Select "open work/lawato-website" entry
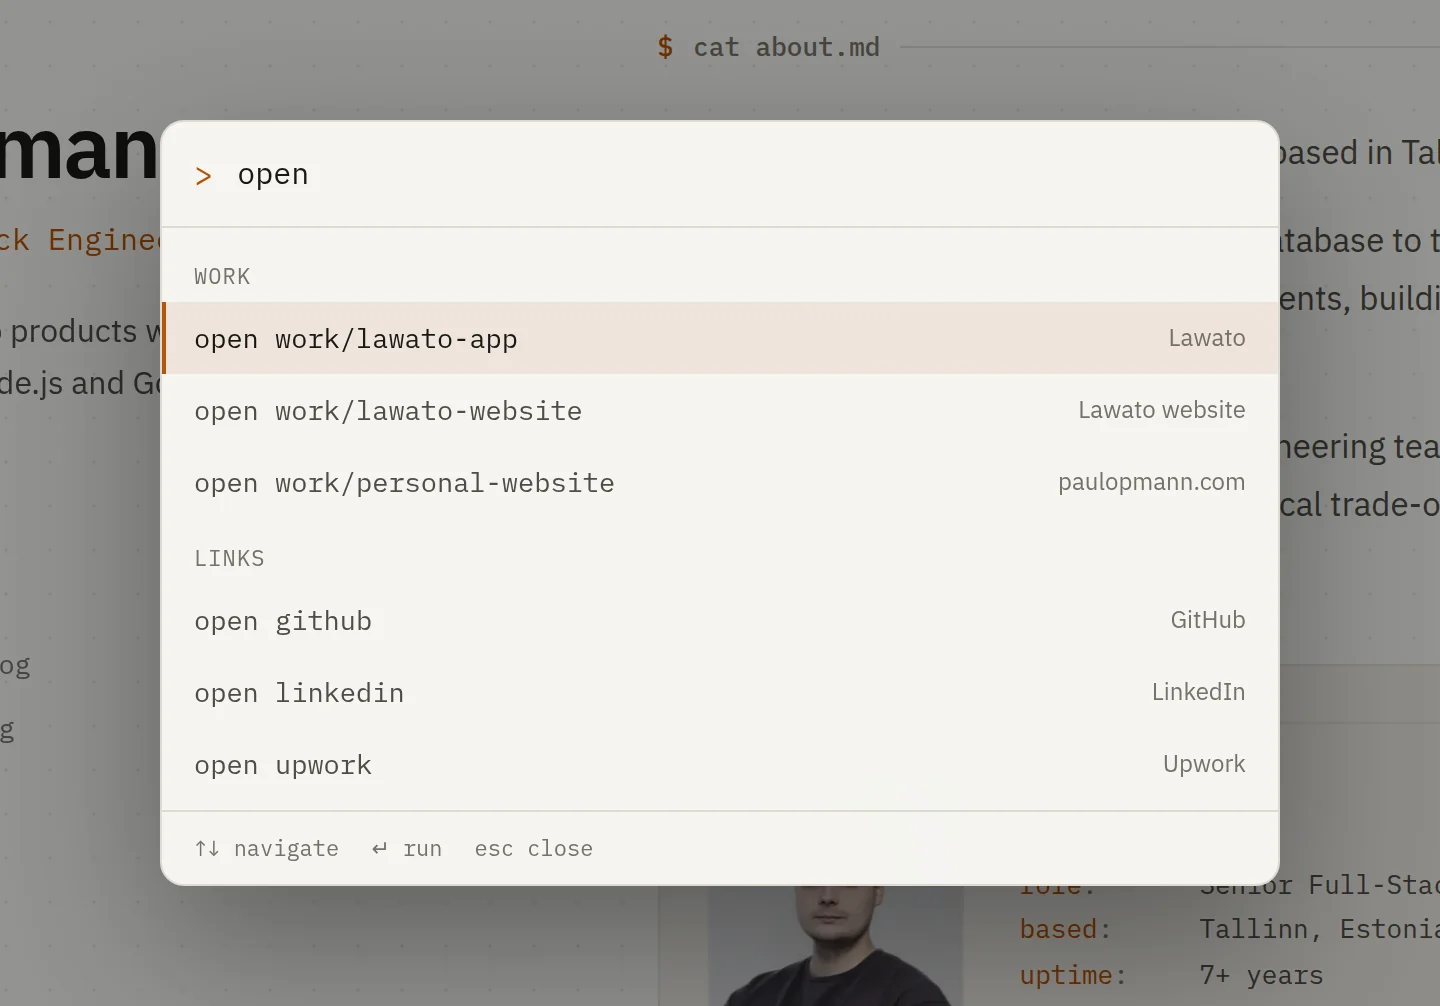This screenshot has height=1006, width=1440. (720, 410)
